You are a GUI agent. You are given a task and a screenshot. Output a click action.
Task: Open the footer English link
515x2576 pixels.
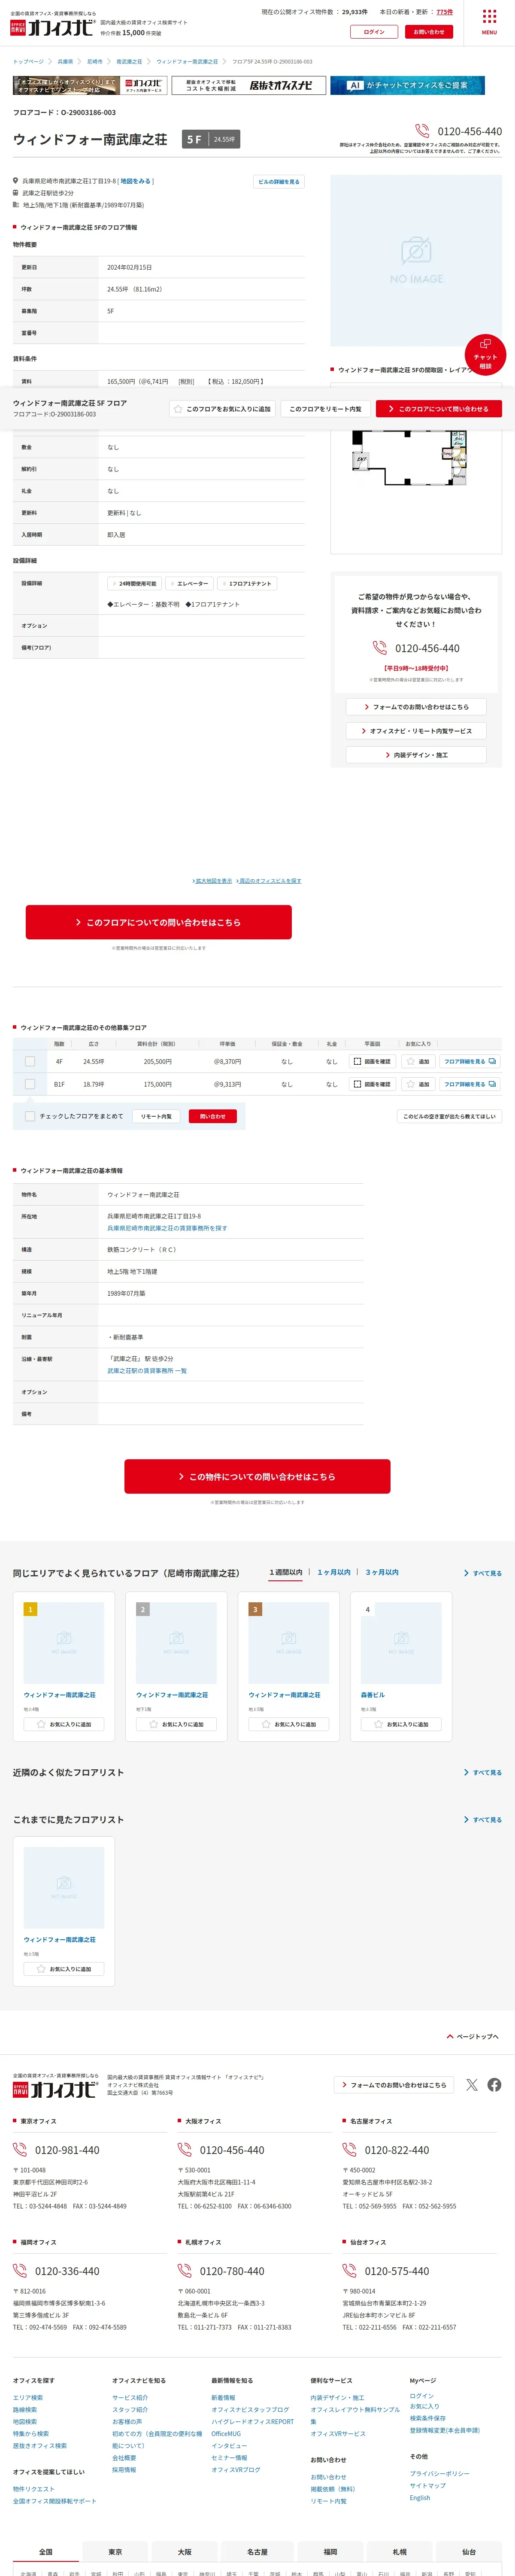click(x=420, y=2498)
